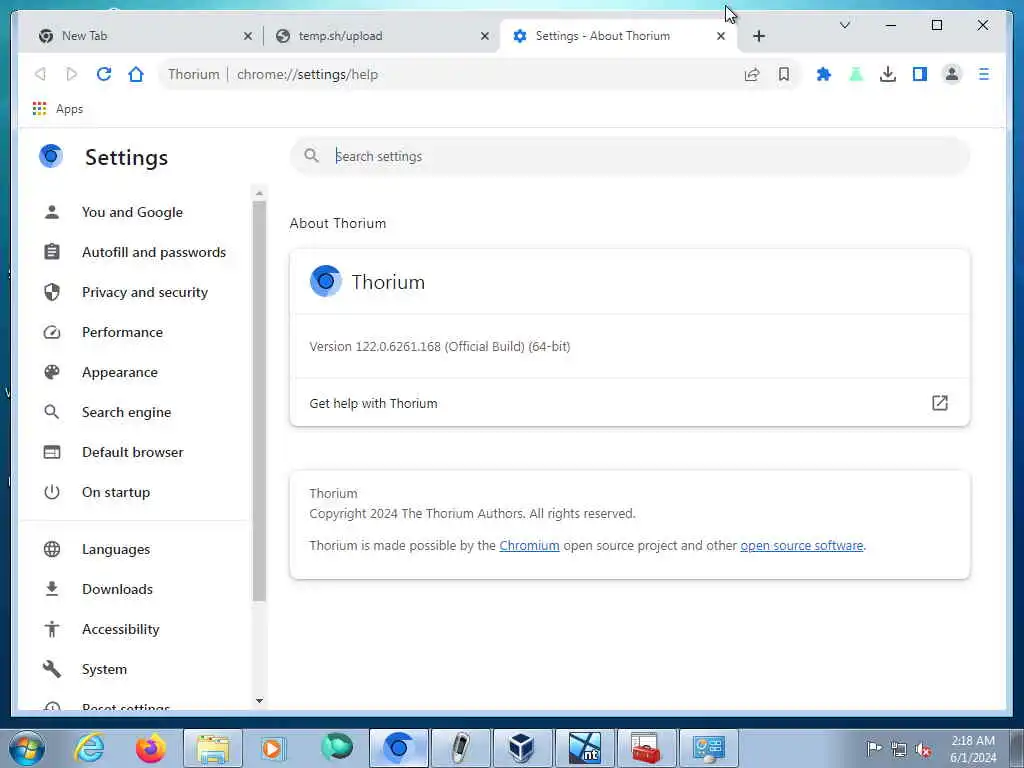Open VirtualBox cube icon in taskbar

(521, 748)
